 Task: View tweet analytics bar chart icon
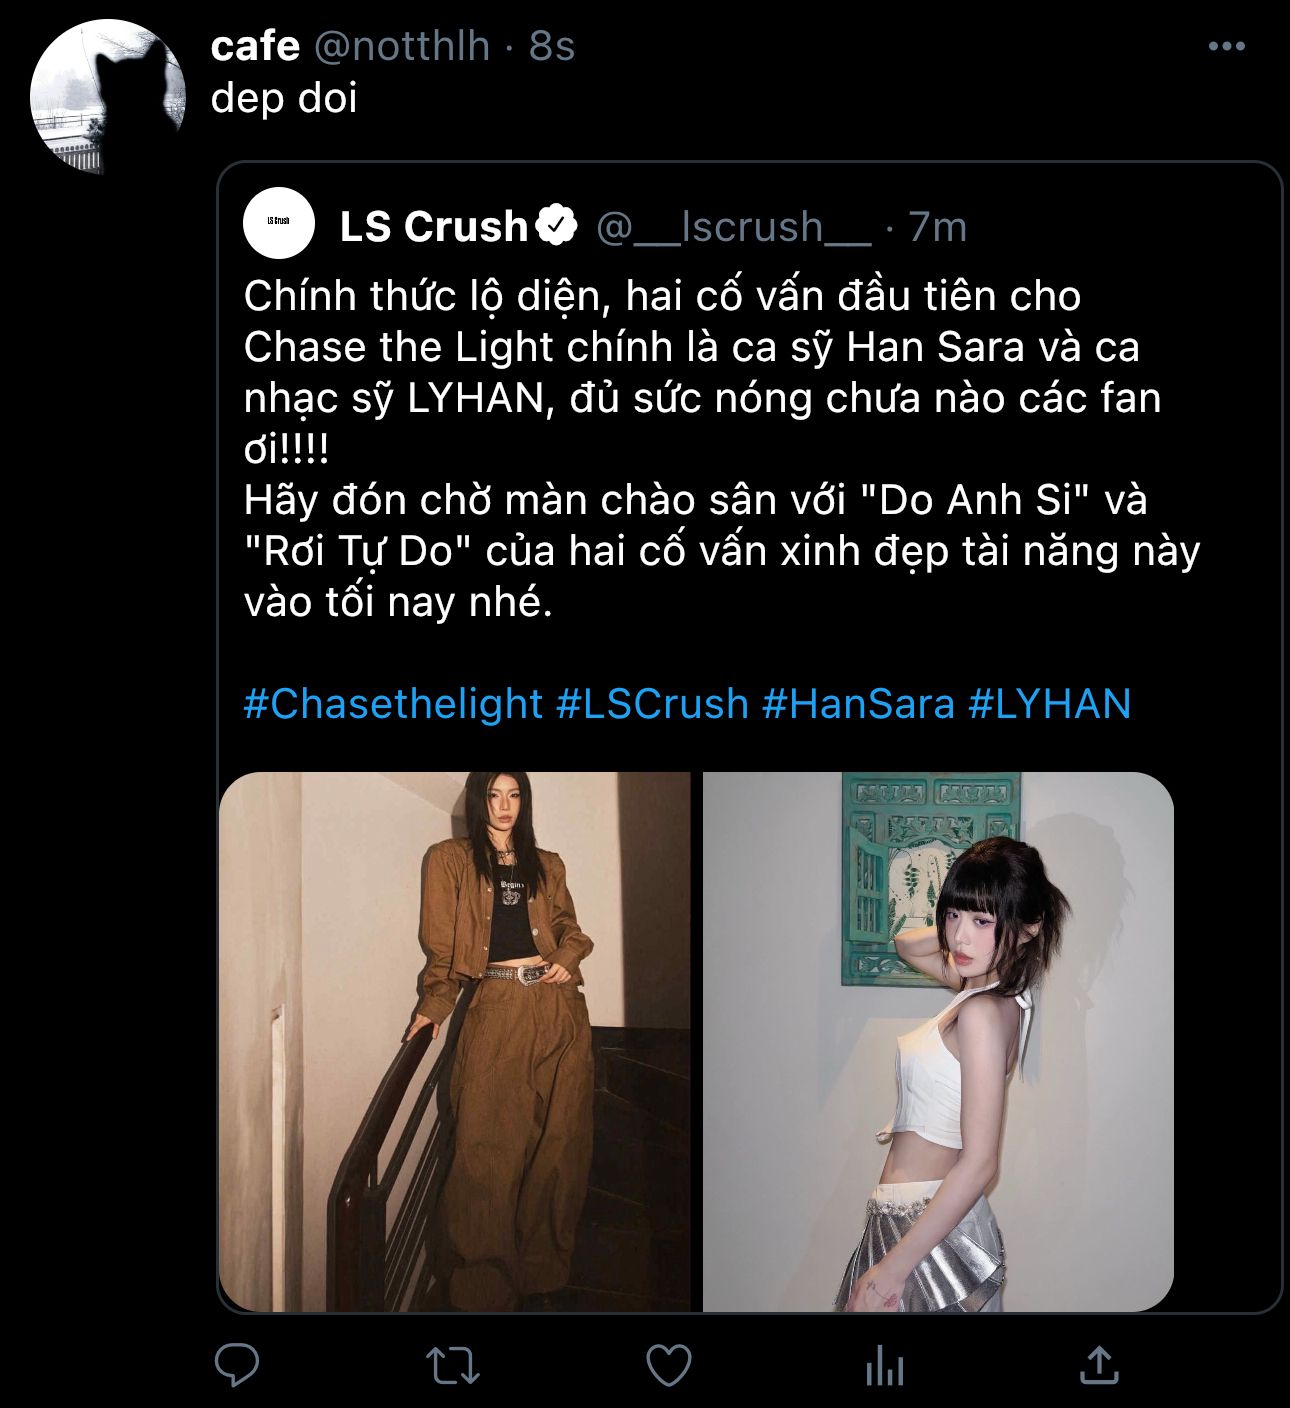click(x=885, y=1365)
